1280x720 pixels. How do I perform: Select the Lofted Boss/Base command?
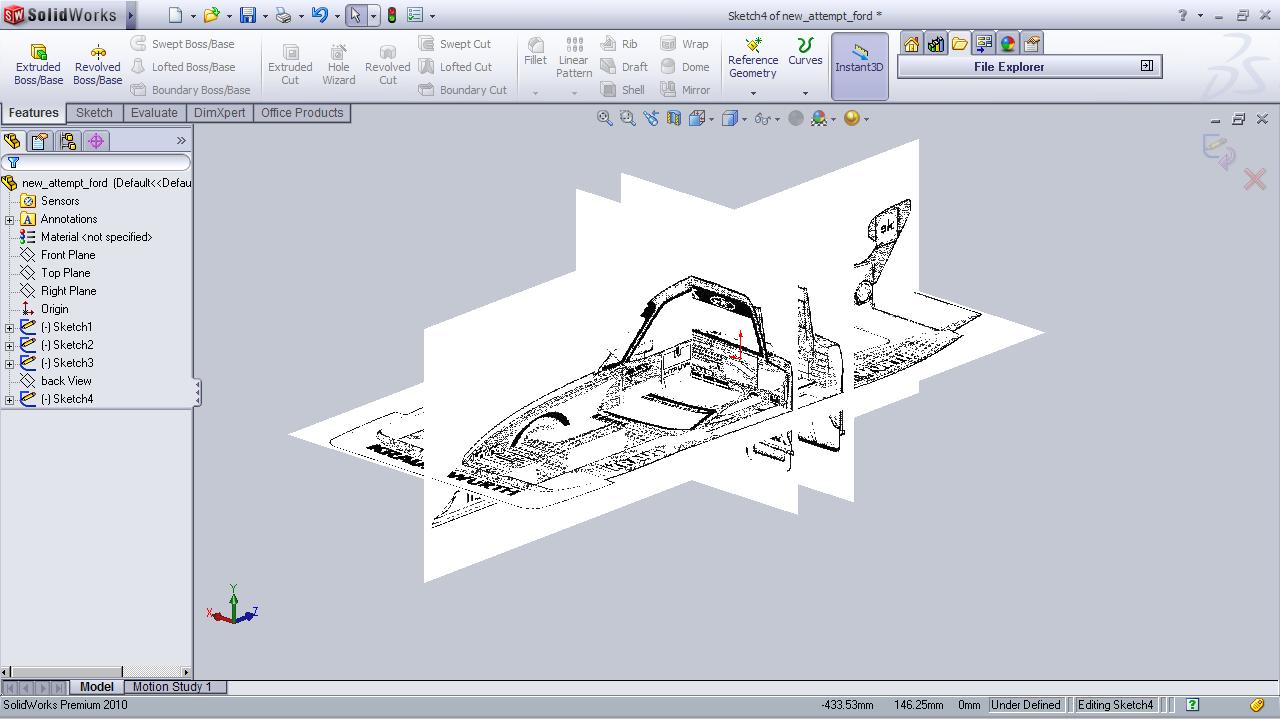(183, 67)
